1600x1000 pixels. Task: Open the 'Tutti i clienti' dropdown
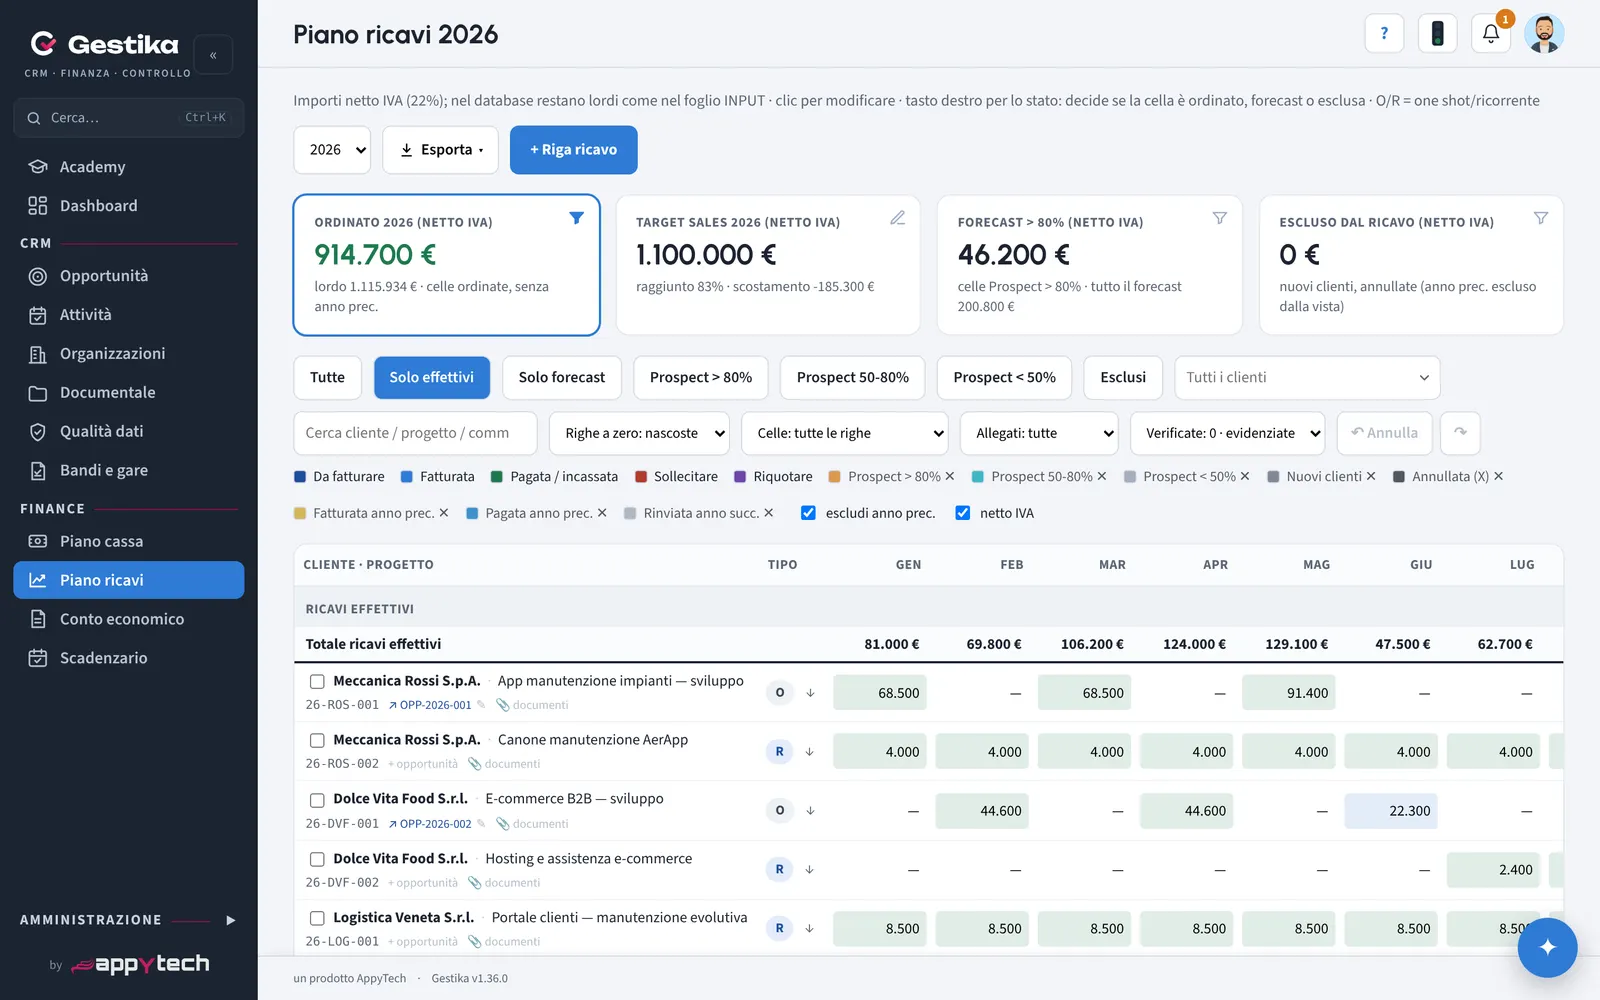pyautogui.click(x=1307, y=377)
